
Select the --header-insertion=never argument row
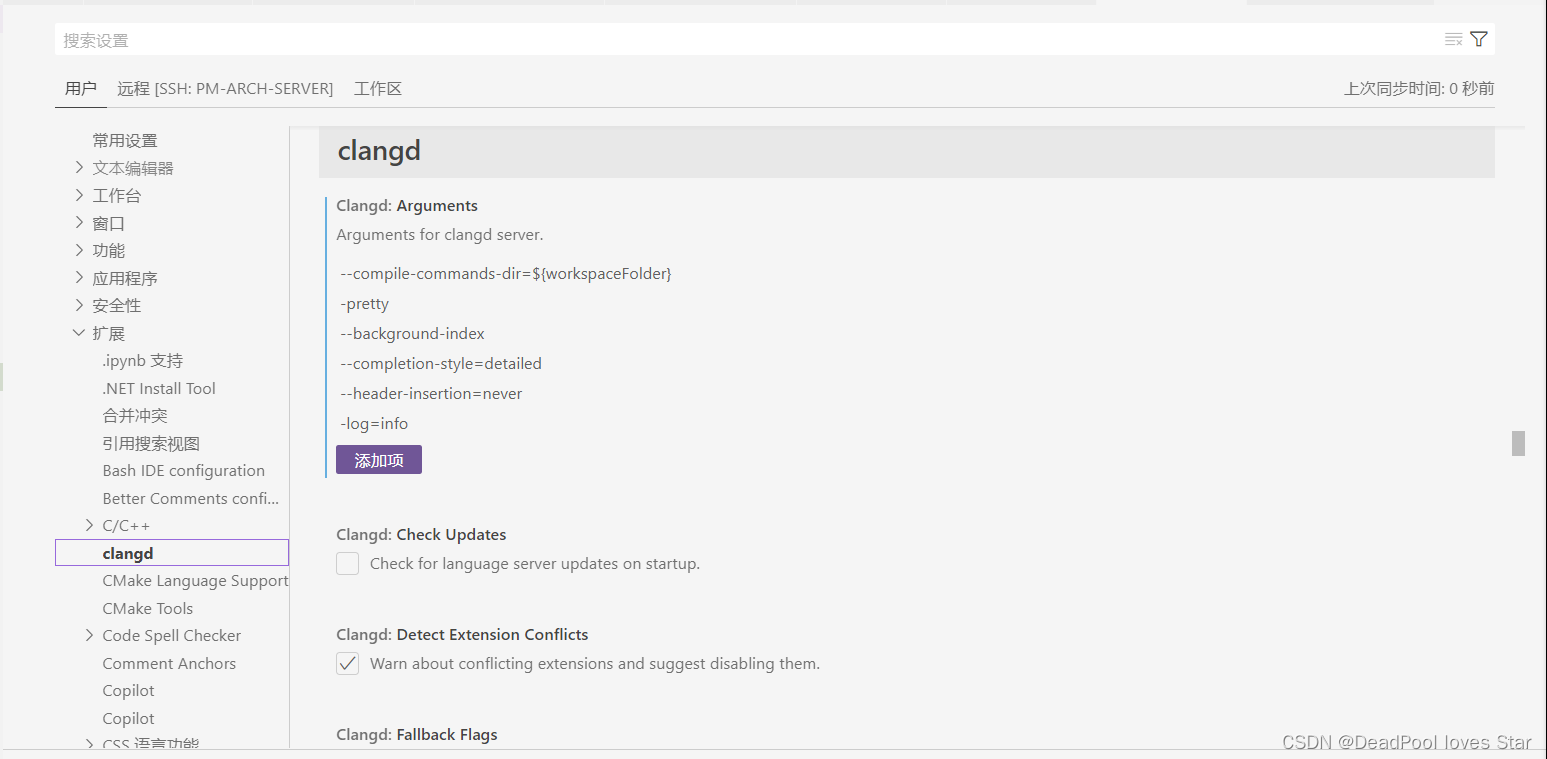(x=432, y=394)
